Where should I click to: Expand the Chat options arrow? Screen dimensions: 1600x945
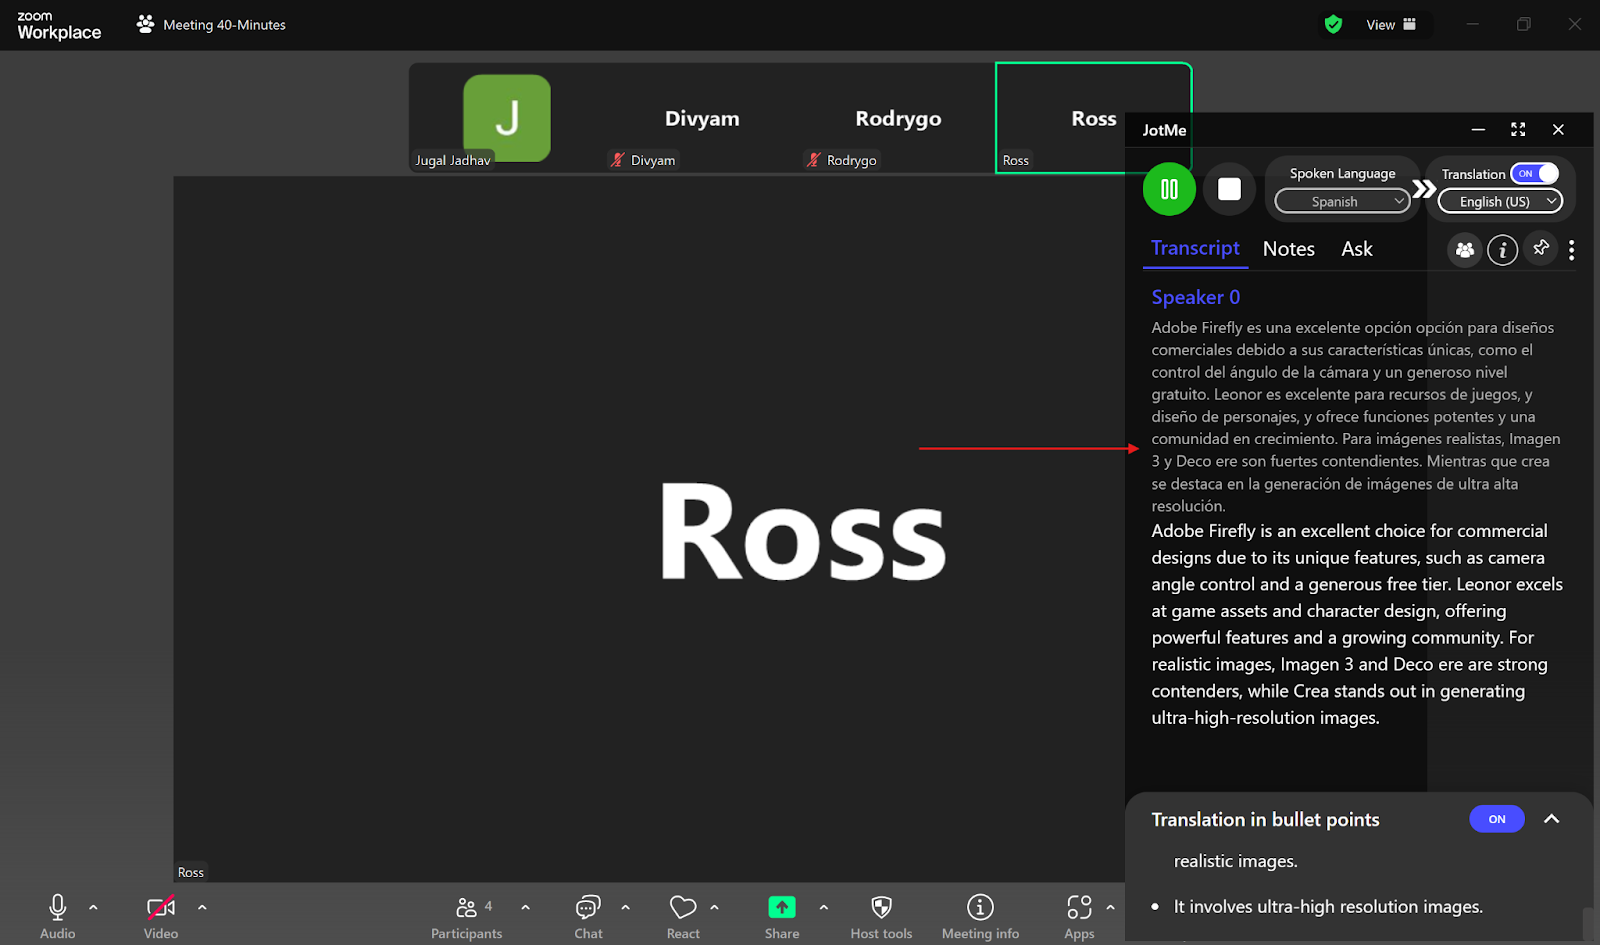(625, 907)
